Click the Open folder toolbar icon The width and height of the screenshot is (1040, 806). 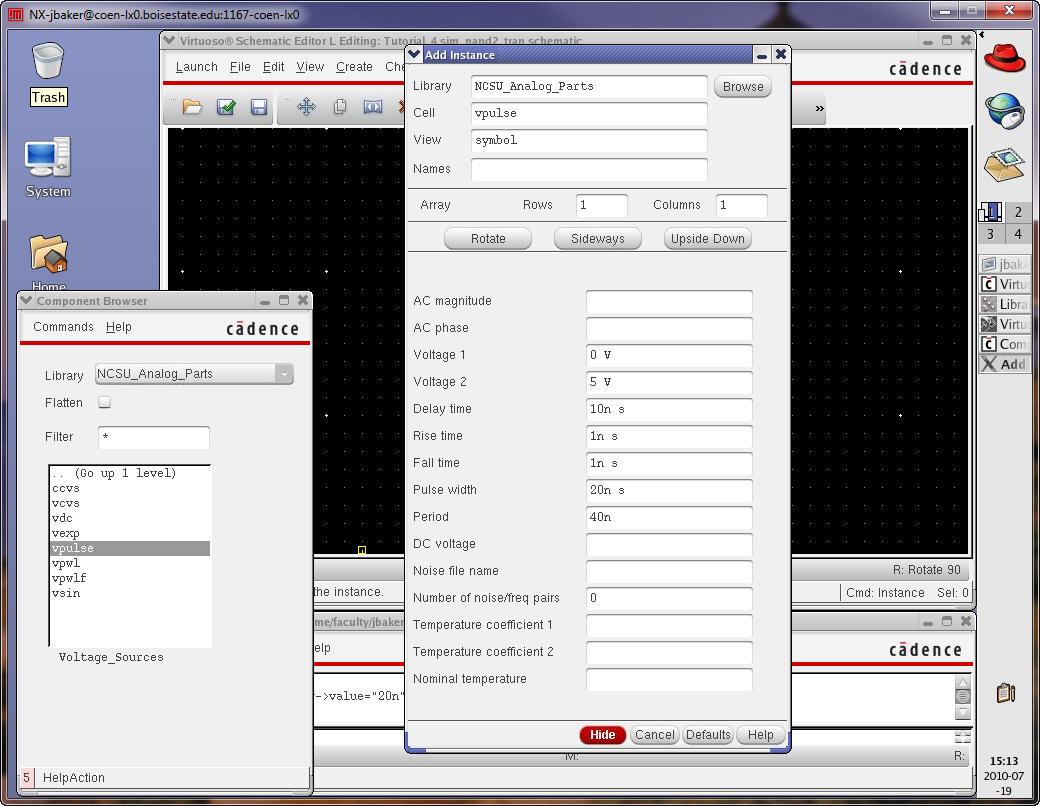click(192, 107)
